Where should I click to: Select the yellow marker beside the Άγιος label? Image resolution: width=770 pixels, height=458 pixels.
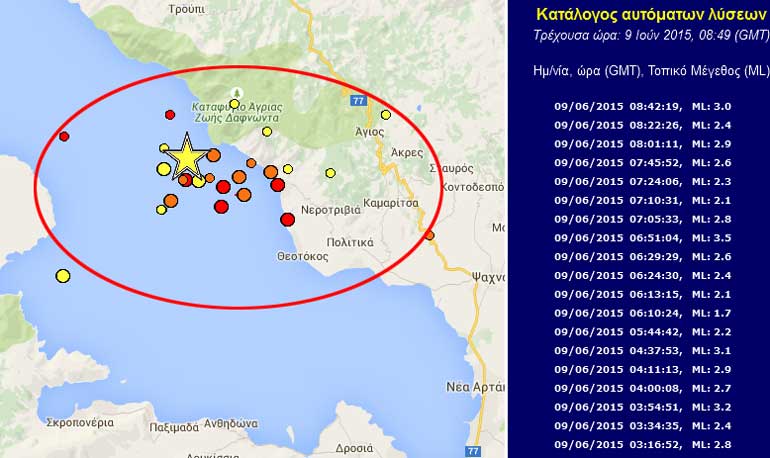pyautogui.click(x=386, y=115)
